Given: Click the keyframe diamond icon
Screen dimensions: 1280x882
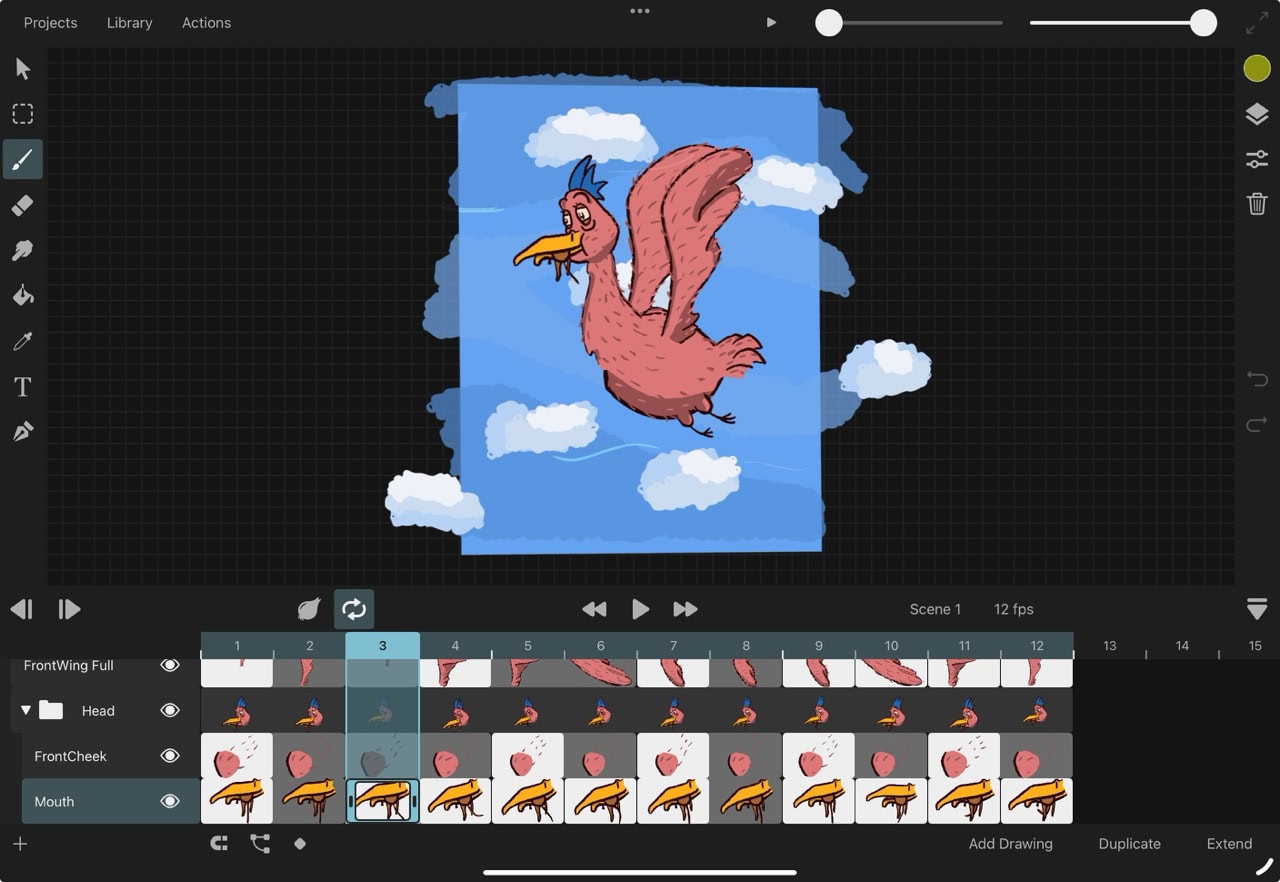Looking at the screenshot, I should pos(300,844).
